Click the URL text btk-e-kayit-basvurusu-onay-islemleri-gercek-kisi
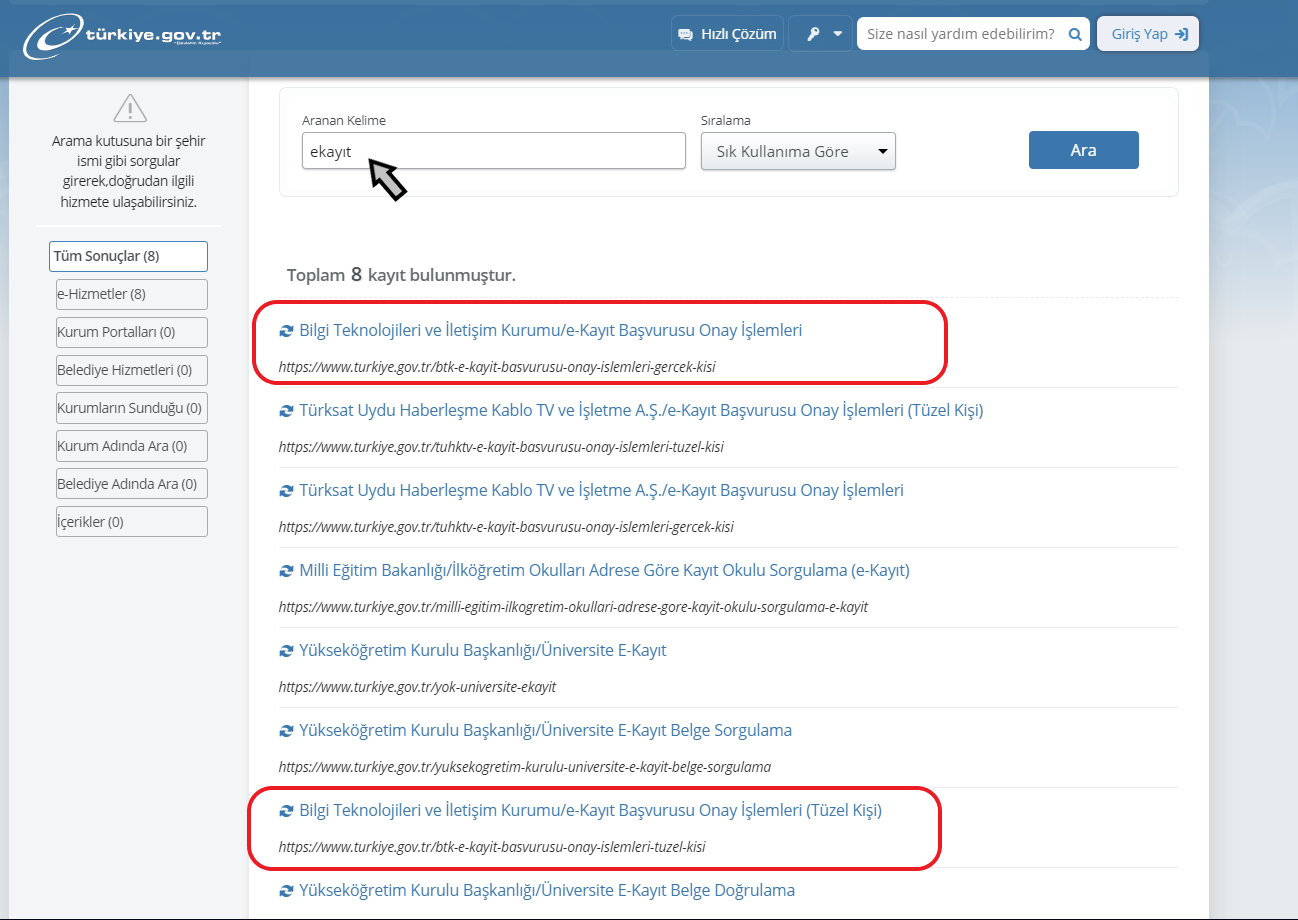 pyautogui.click(x=497, y=367)
